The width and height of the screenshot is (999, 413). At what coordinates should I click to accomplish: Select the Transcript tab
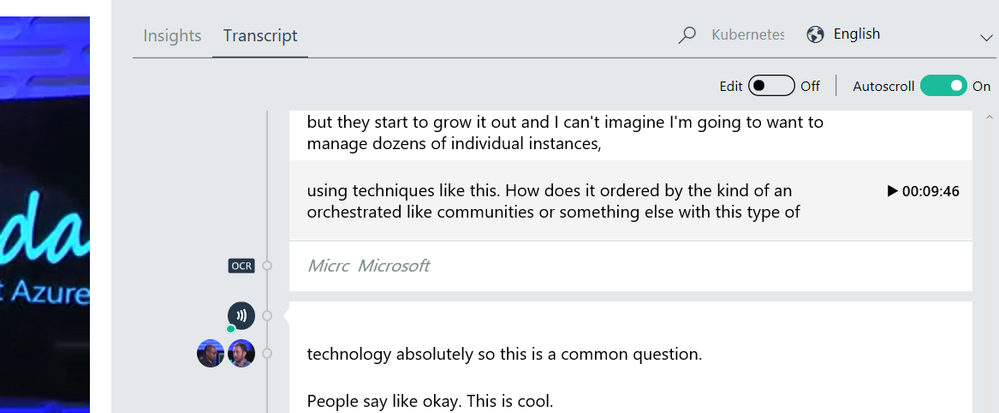click(x=260, y=36)
